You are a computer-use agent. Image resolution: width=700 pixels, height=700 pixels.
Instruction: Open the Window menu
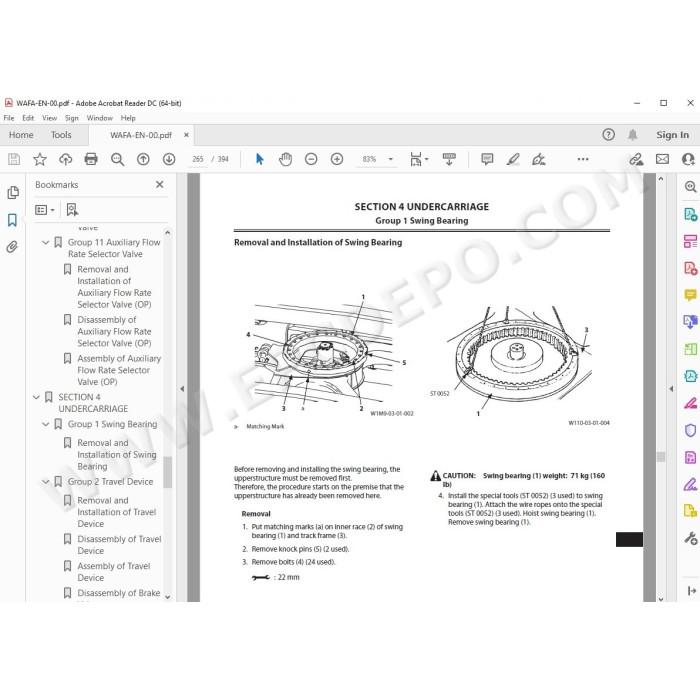click(100, 118)
